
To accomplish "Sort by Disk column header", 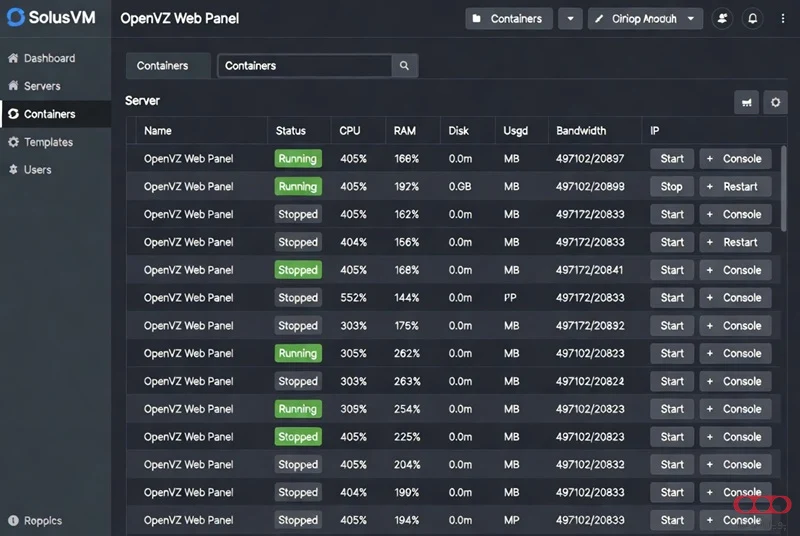I will (458, 131).
